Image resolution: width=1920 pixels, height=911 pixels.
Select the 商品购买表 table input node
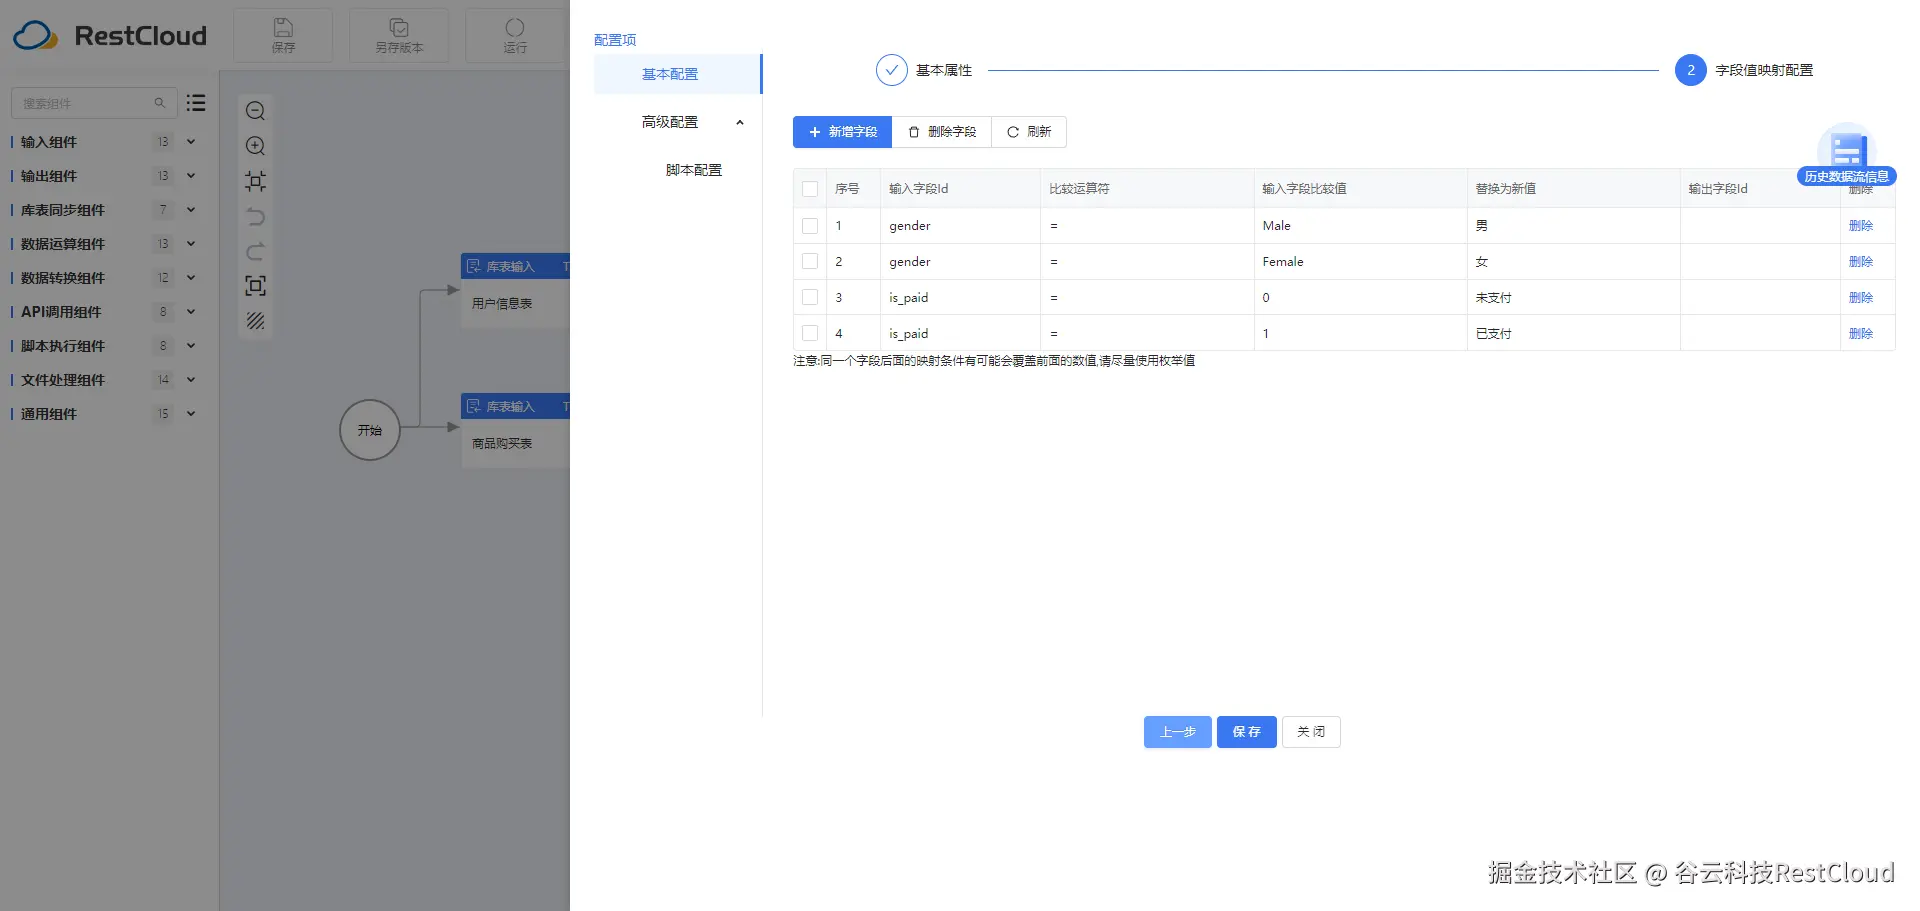coord(515,430)
